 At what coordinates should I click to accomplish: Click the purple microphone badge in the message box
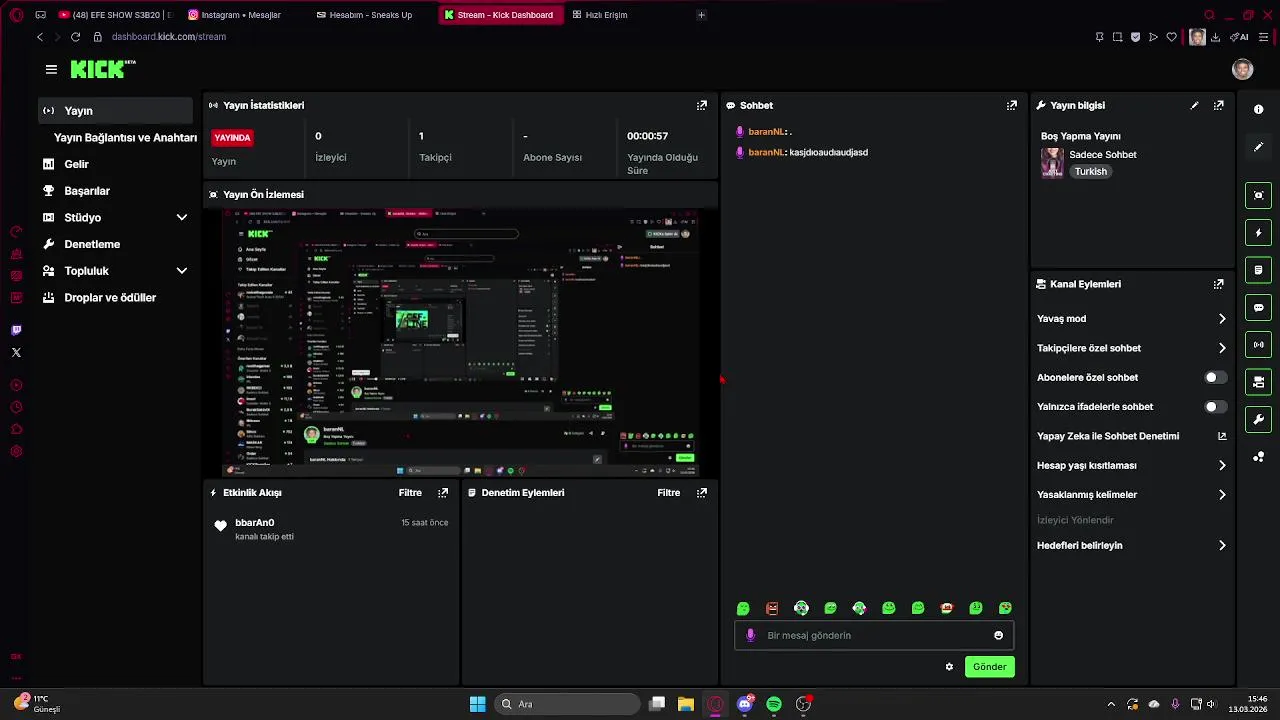tap(751, 635)
